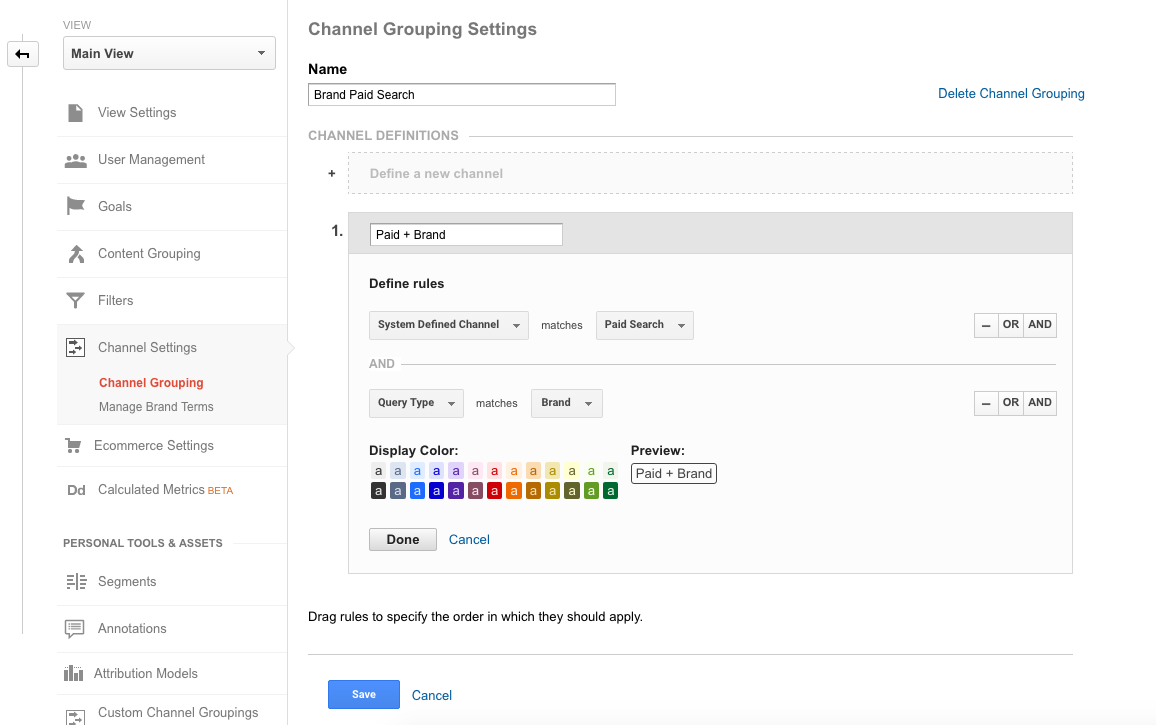Image resolution: width=1156 pixels, height=725 pixels.
Task: Open the Main View dropdown
Action: coord(169,54)
